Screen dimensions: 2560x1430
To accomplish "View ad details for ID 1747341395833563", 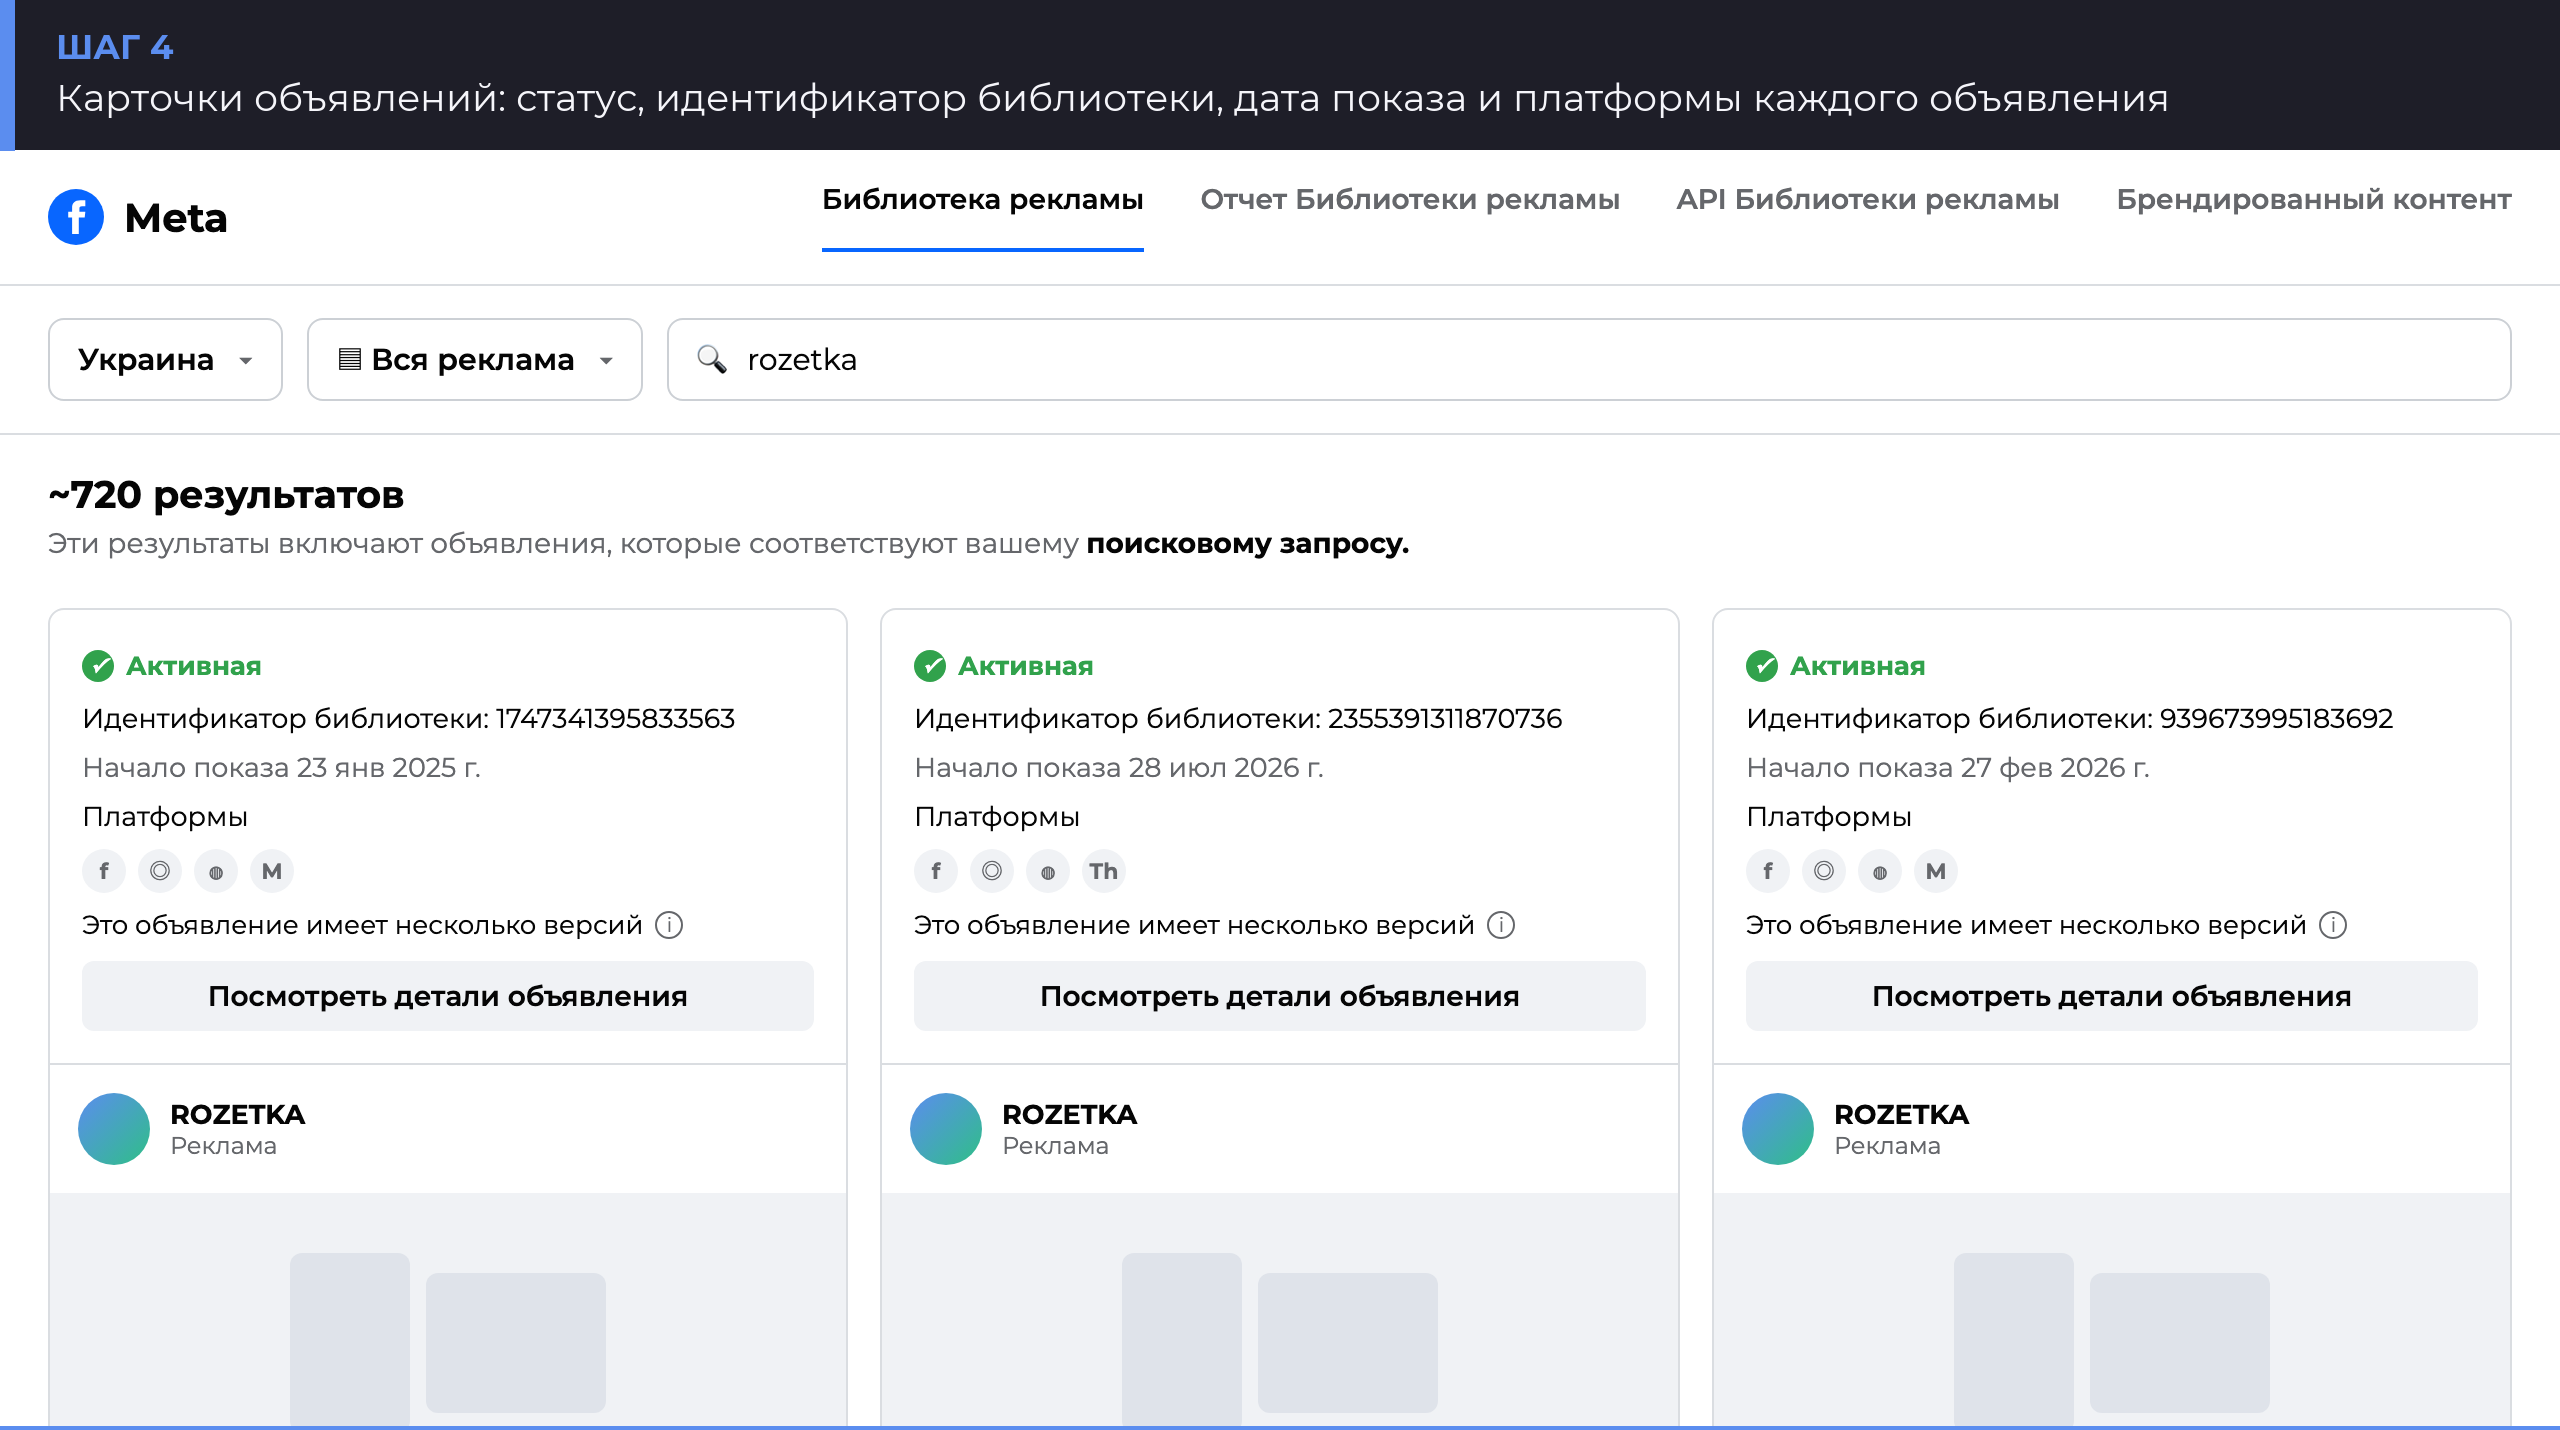I will click(x=448, y=996).
